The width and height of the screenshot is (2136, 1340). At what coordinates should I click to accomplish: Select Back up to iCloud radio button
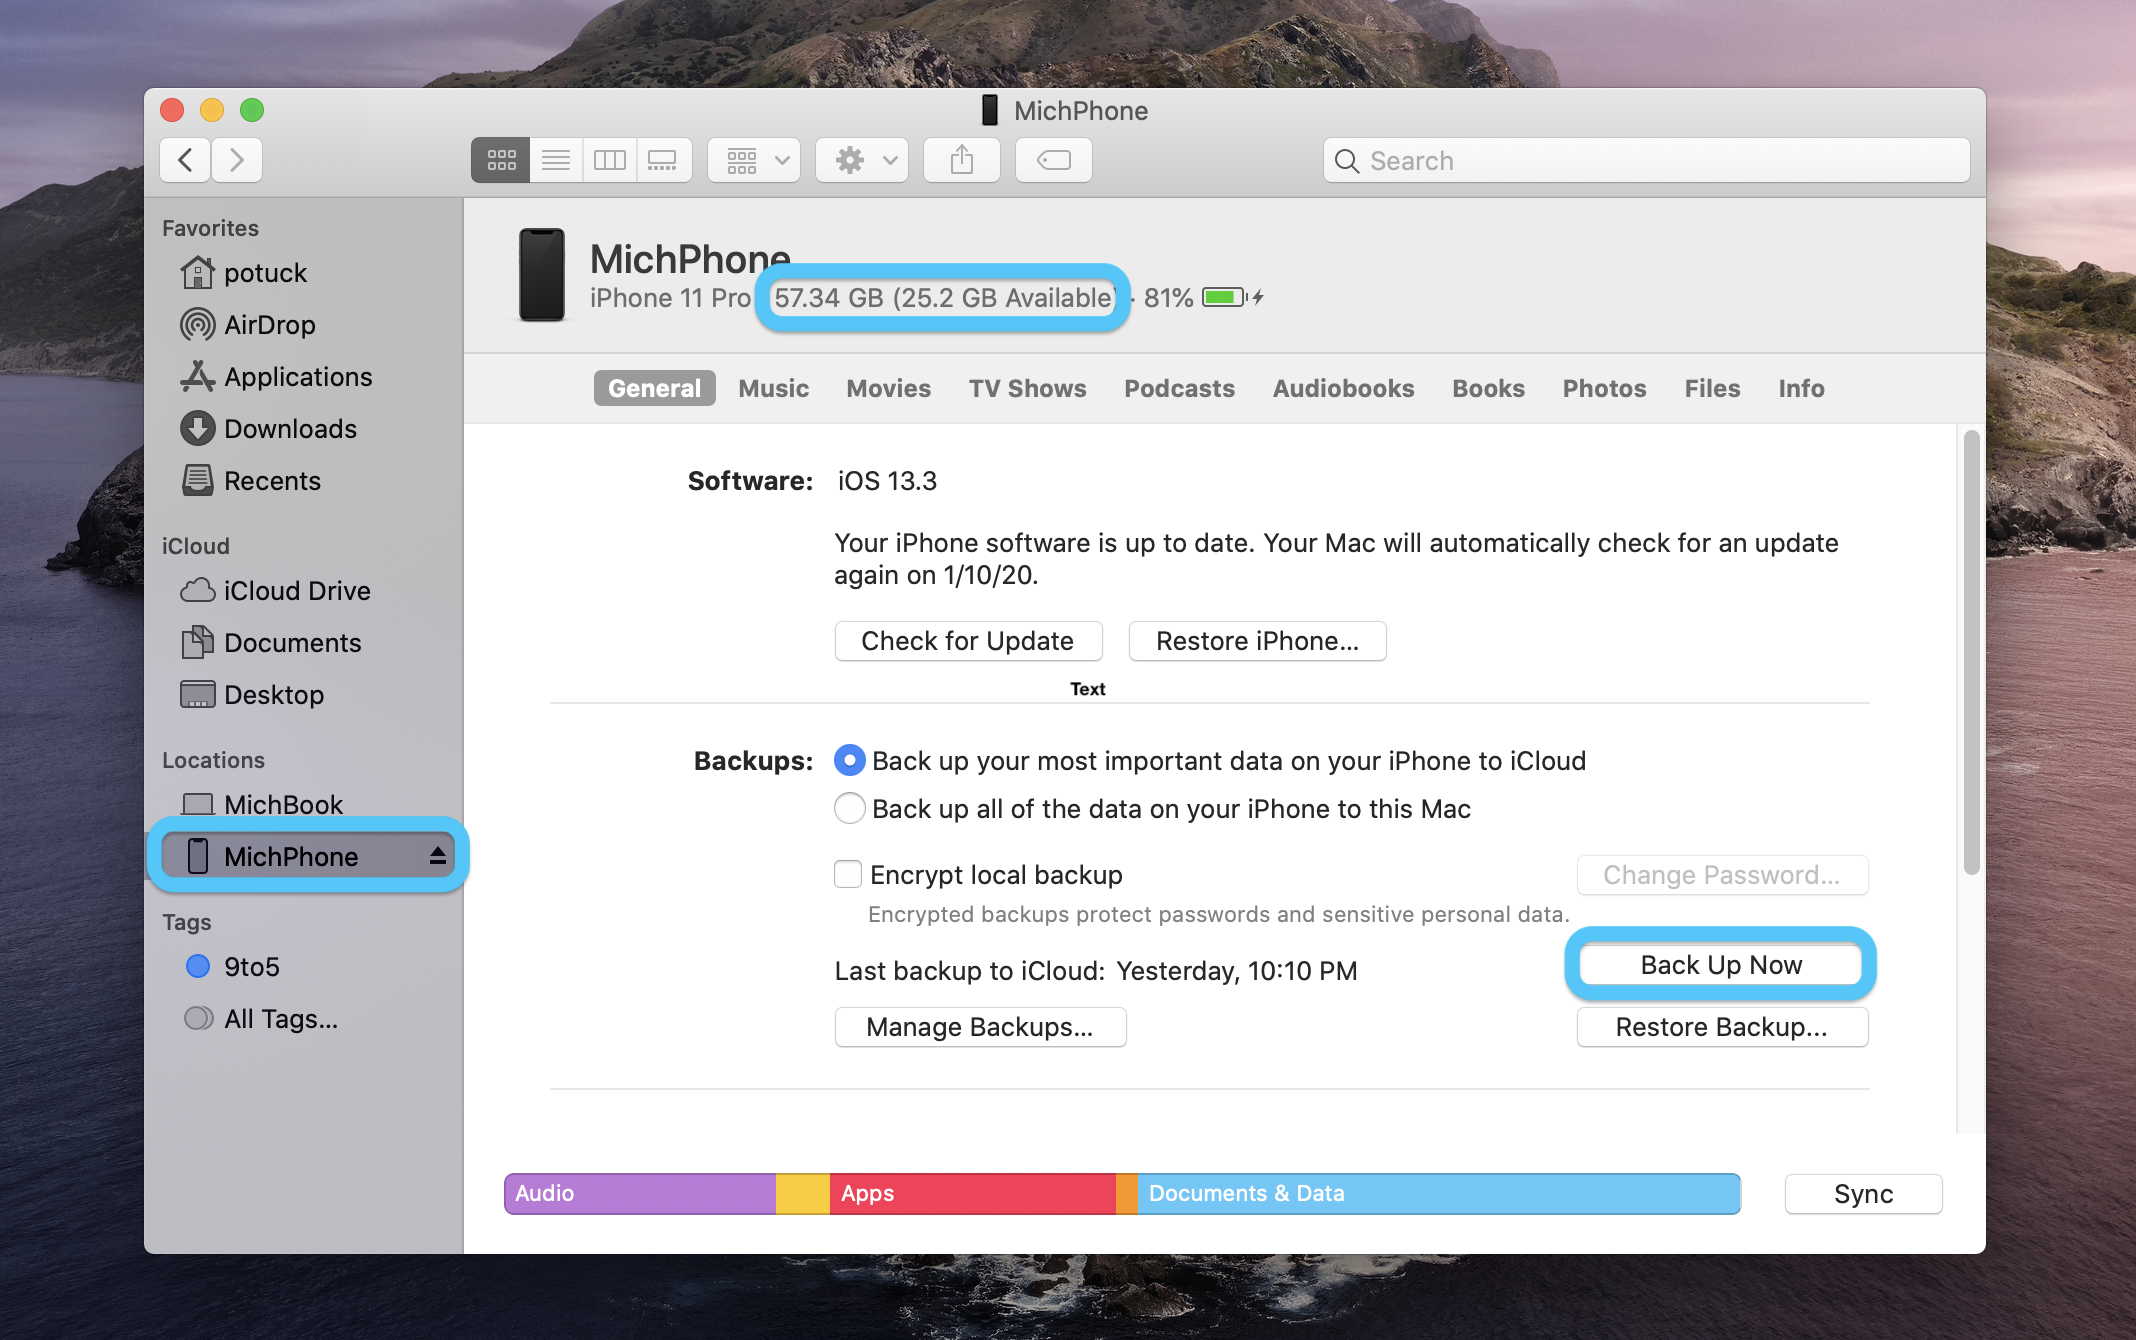(847, 760)
